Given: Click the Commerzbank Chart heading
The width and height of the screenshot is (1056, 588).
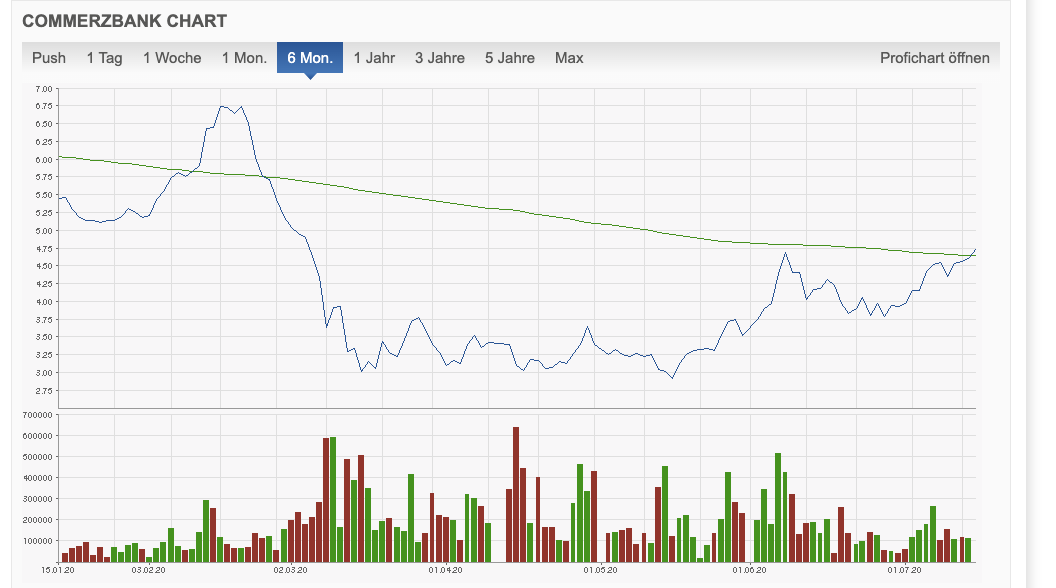Looking at the screenshot, I should click(x=125, y=21).
